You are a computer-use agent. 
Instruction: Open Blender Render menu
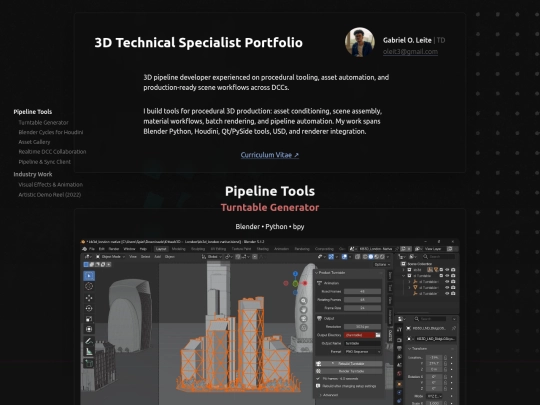pyautogui.click(x=114, y=249)
